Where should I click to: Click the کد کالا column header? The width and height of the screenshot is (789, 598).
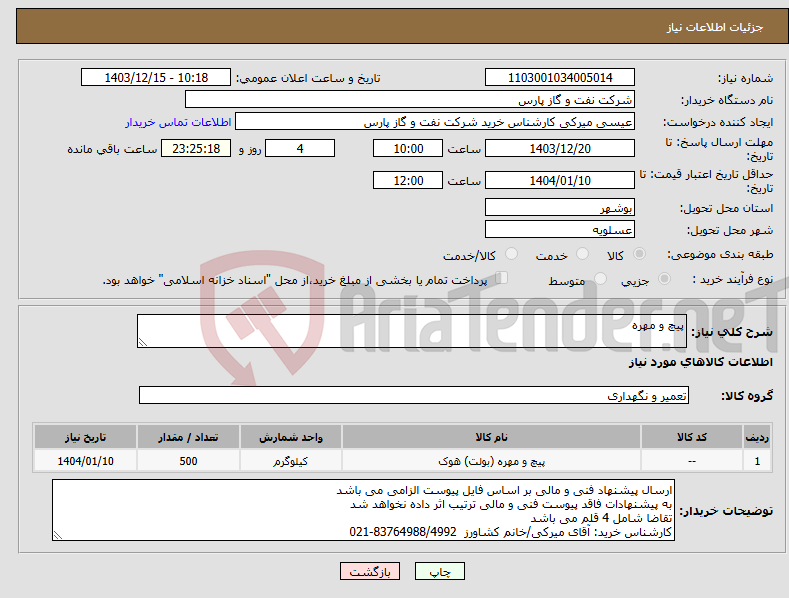coord(692,437)
